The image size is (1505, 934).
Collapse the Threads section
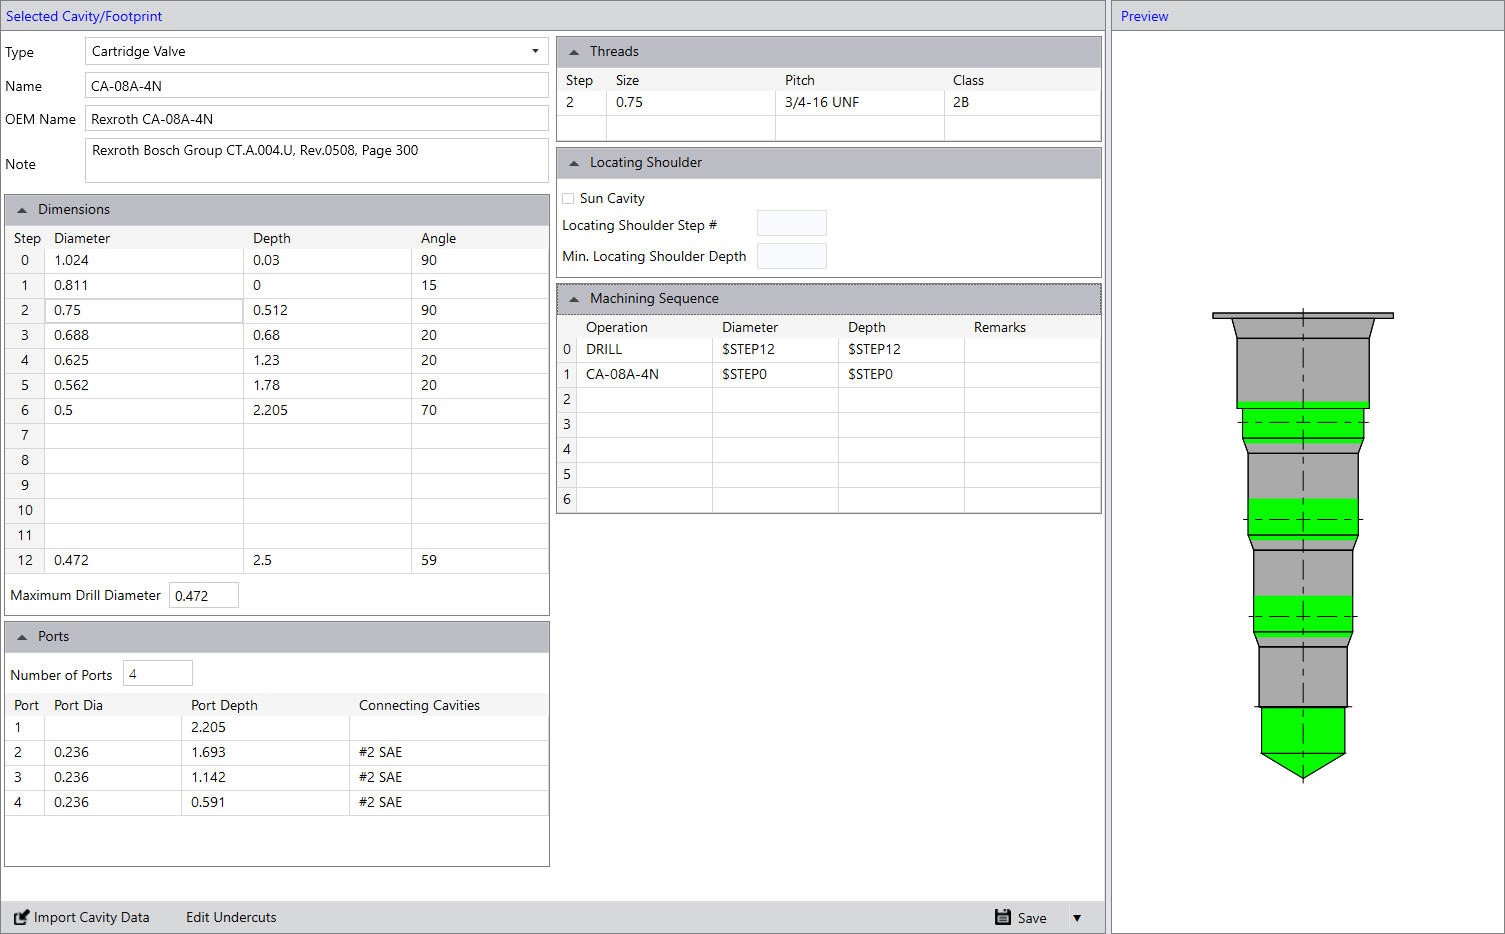point(574,52)
